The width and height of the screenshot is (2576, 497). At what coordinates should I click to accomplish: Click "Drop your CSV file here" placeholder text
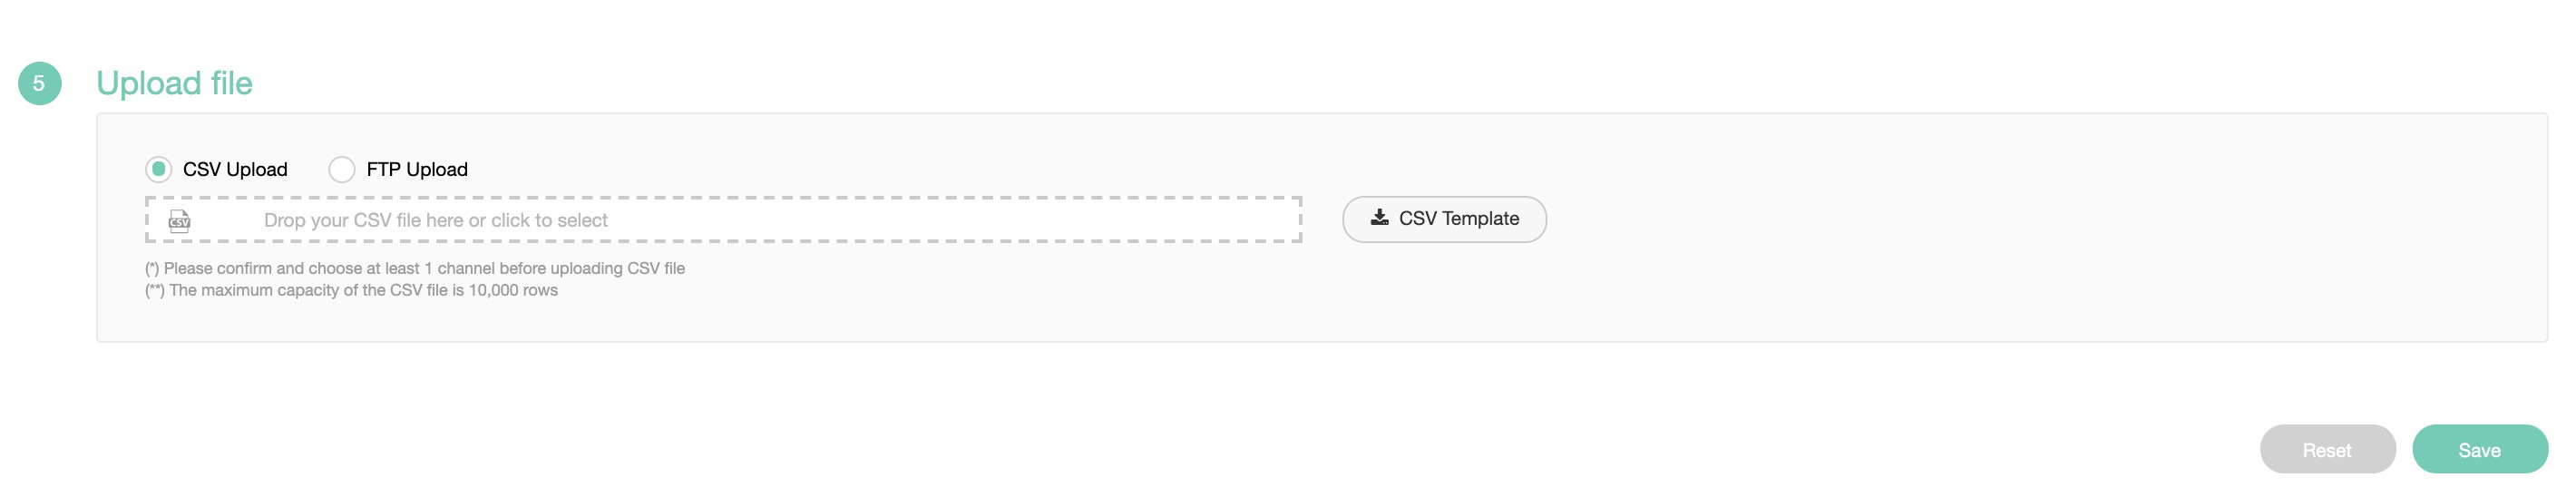(364, 220)
